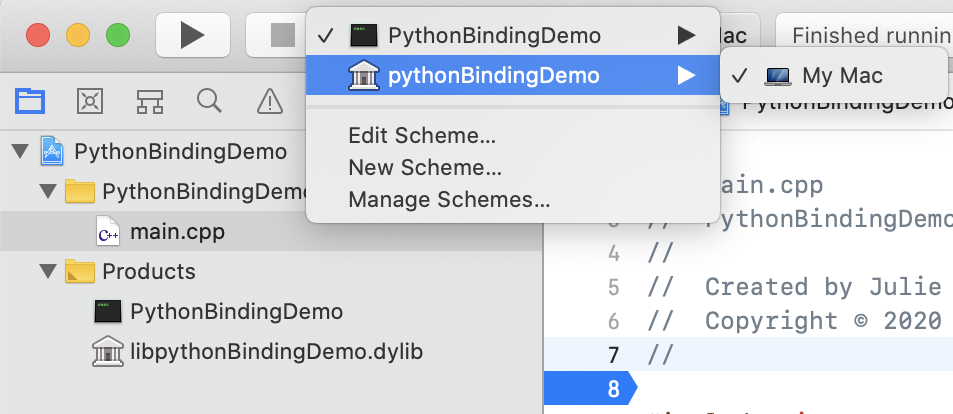
Task: Collapse the PythonBindingDemo project root triangle
Action: click(x=21, y=151)
